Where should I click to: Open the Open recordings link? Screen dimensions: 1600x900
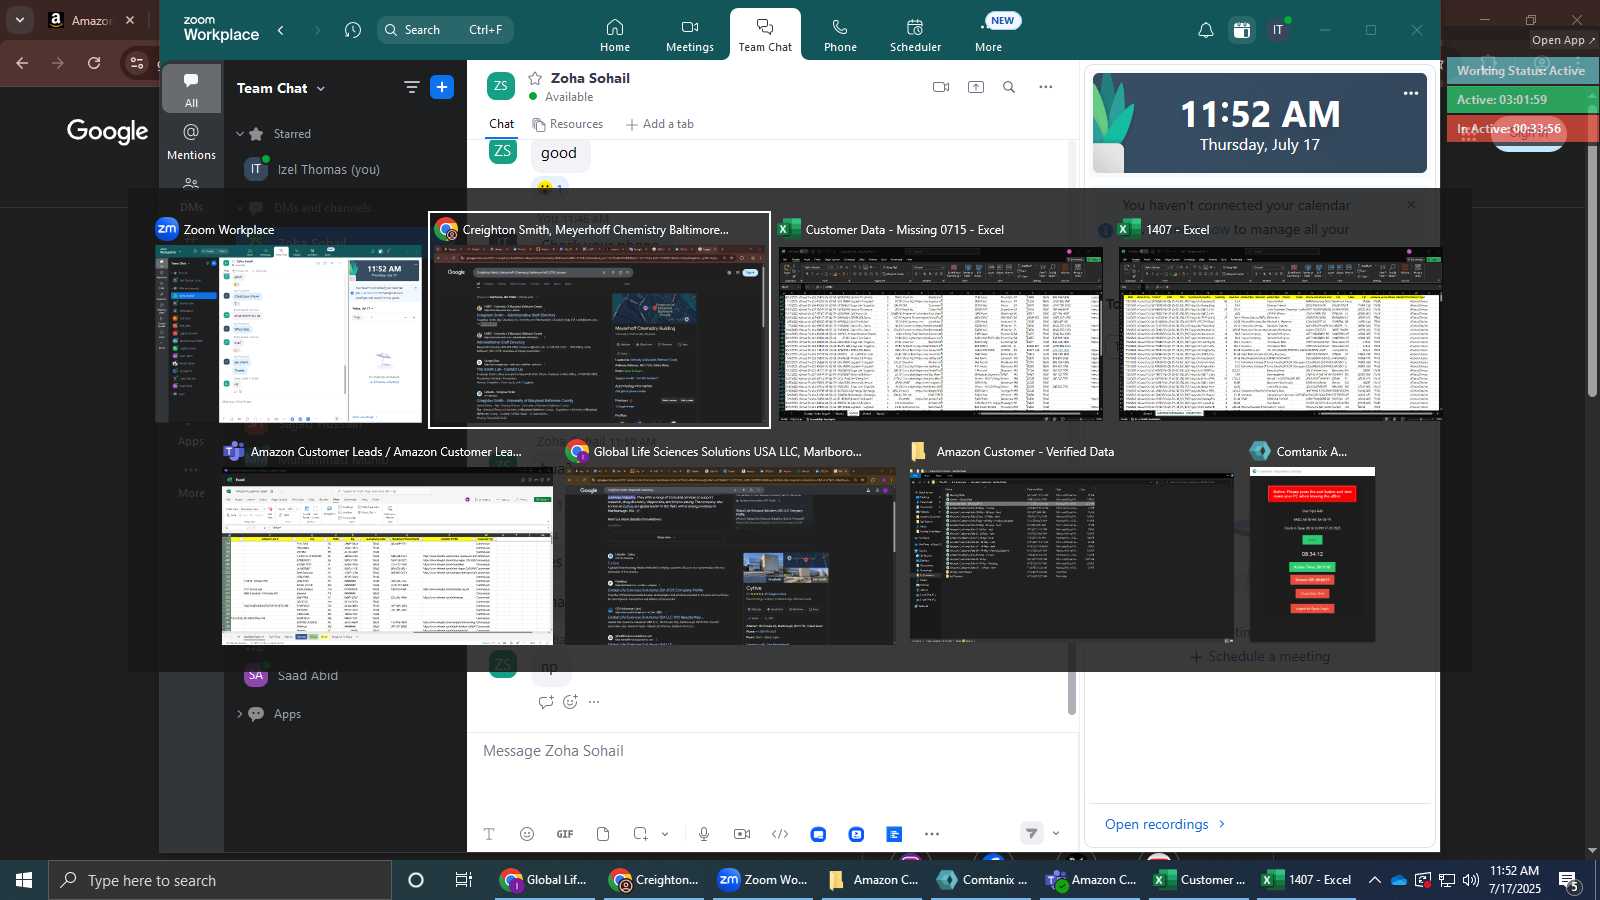(1165, 824)
